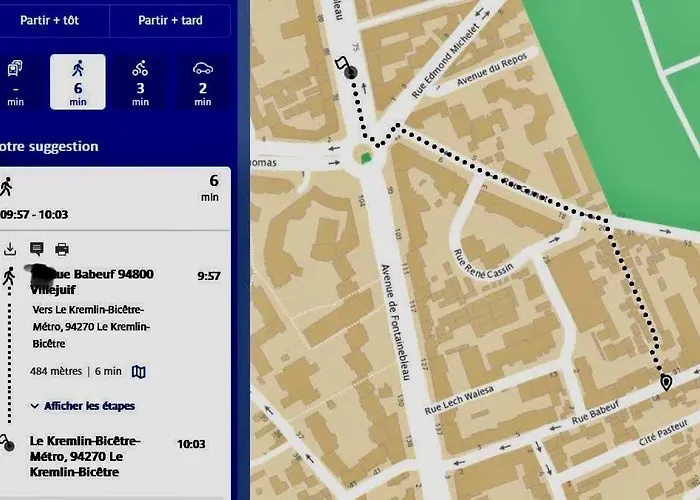This screenshot has width=700, height=500.
Task: Select the car 2 min mode tab
Action: click(x=203, y=82)
